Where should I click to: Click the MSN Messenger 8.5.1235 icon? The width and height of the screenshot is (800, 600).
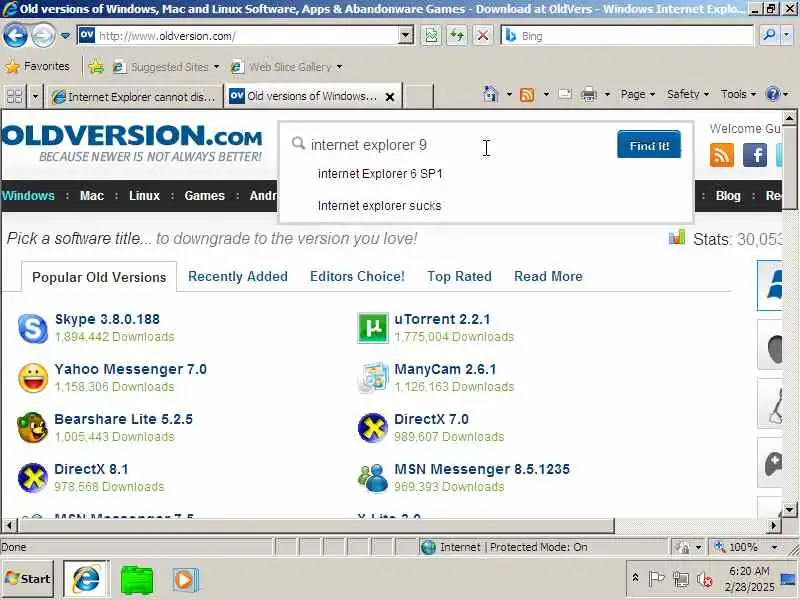372,478
